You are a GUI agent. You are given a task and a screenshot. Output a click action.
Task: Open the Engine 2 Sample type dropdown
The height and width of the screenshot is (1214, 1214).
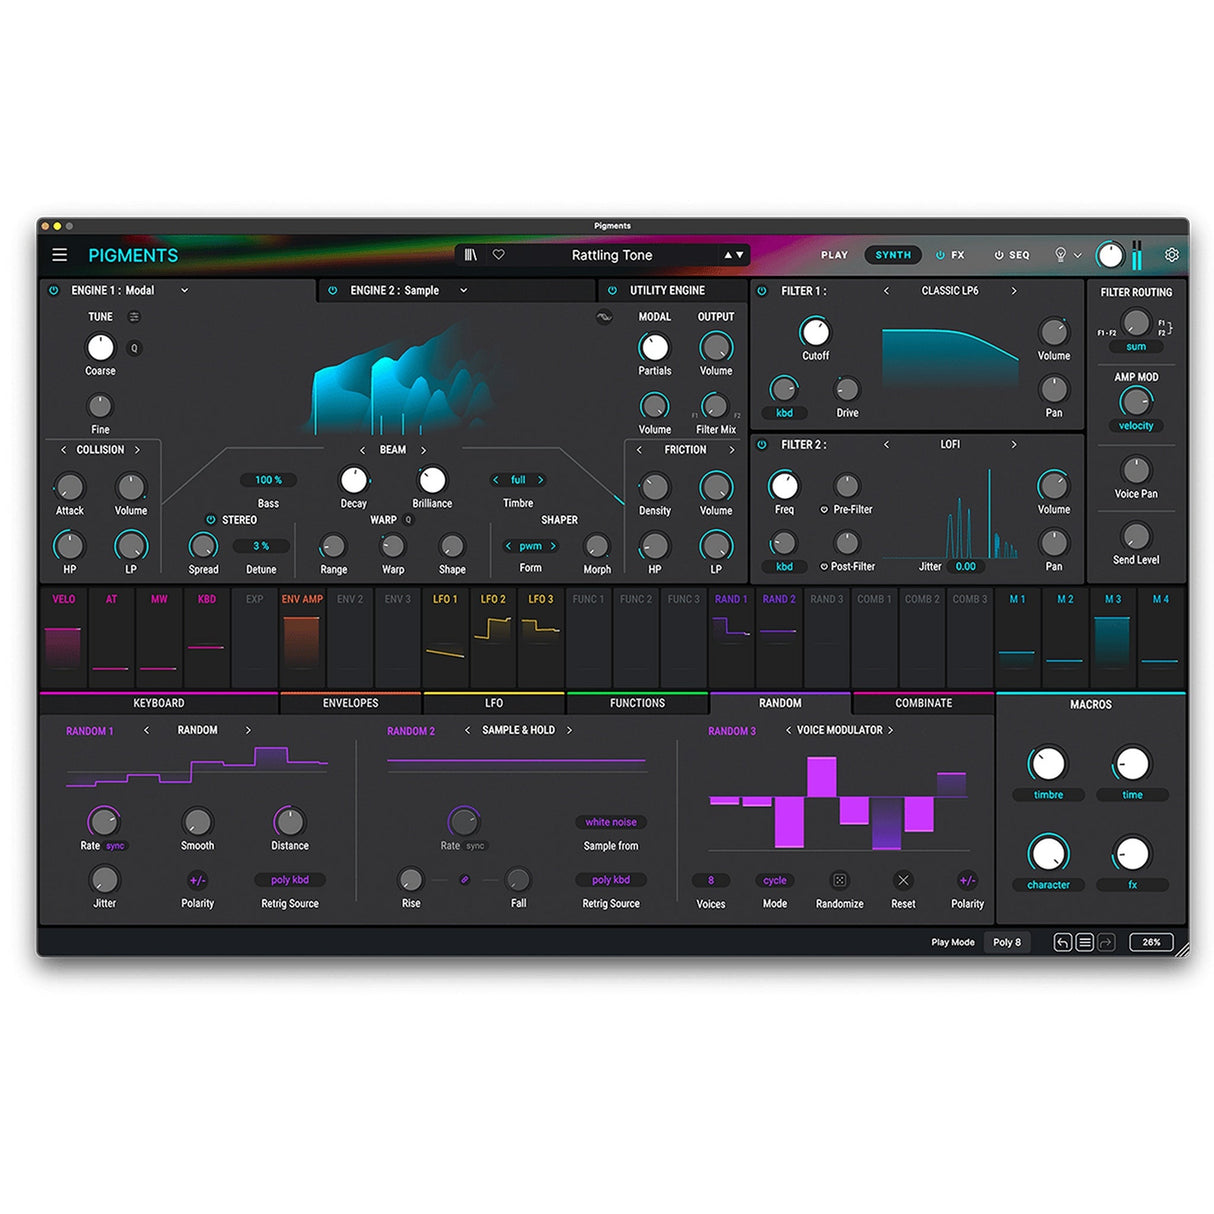(x=463, y=290)
